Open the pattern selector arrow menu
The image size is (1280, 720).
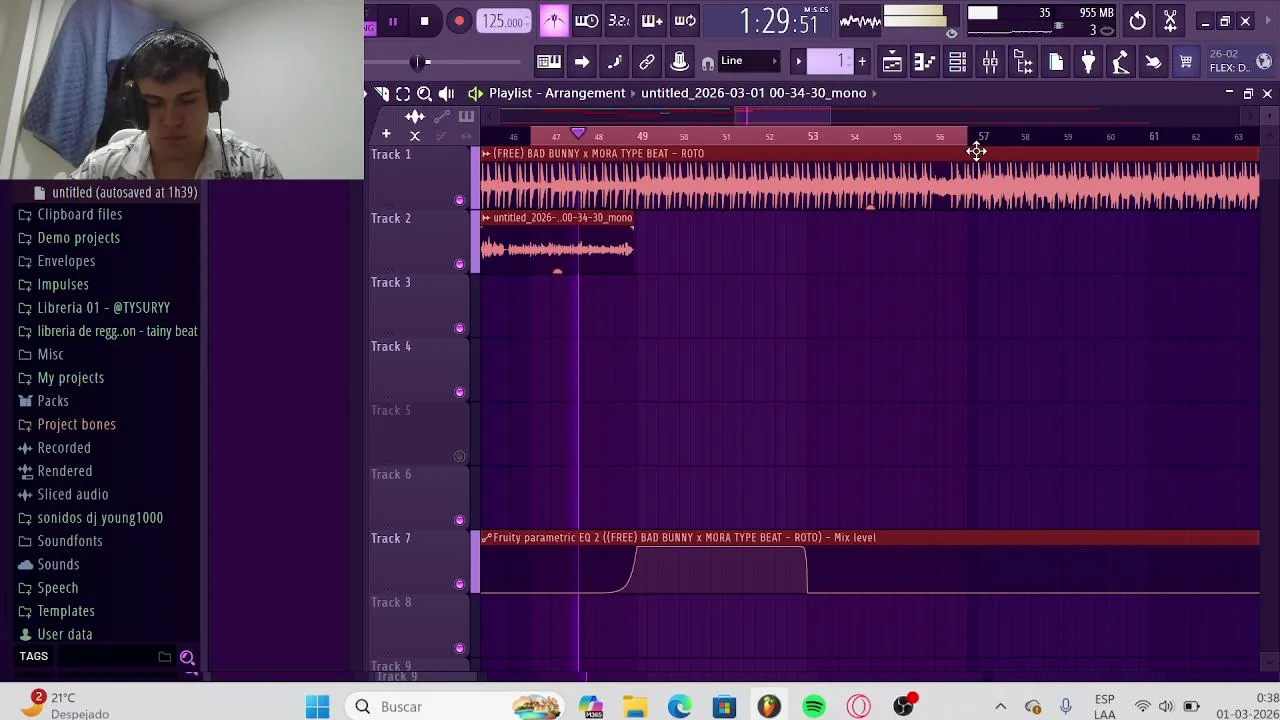798,62
